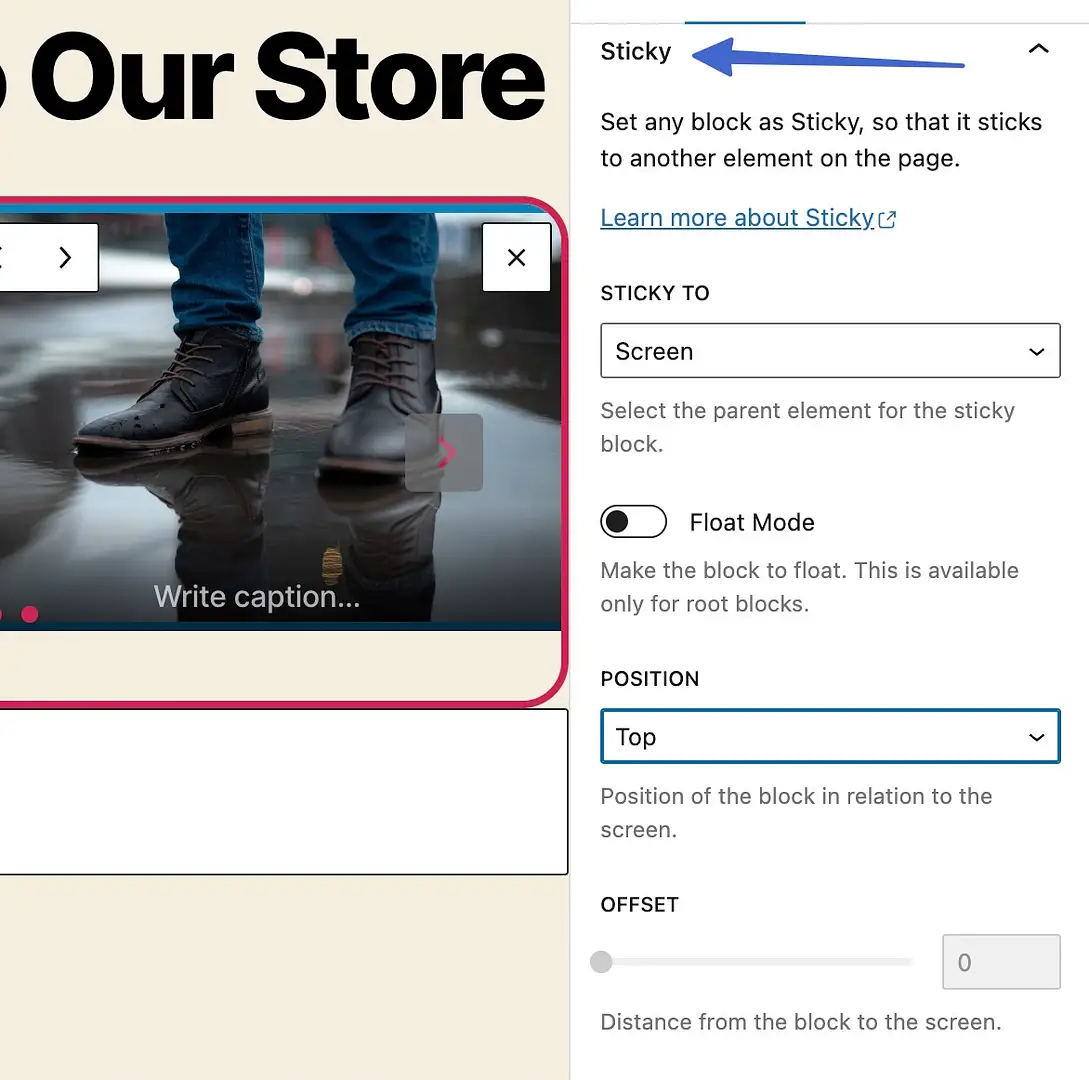The height and width of the screenshot is (1080, 1089).
Task: Collapse the Sticky panel with the chevron
Action: pos(1039,49)
